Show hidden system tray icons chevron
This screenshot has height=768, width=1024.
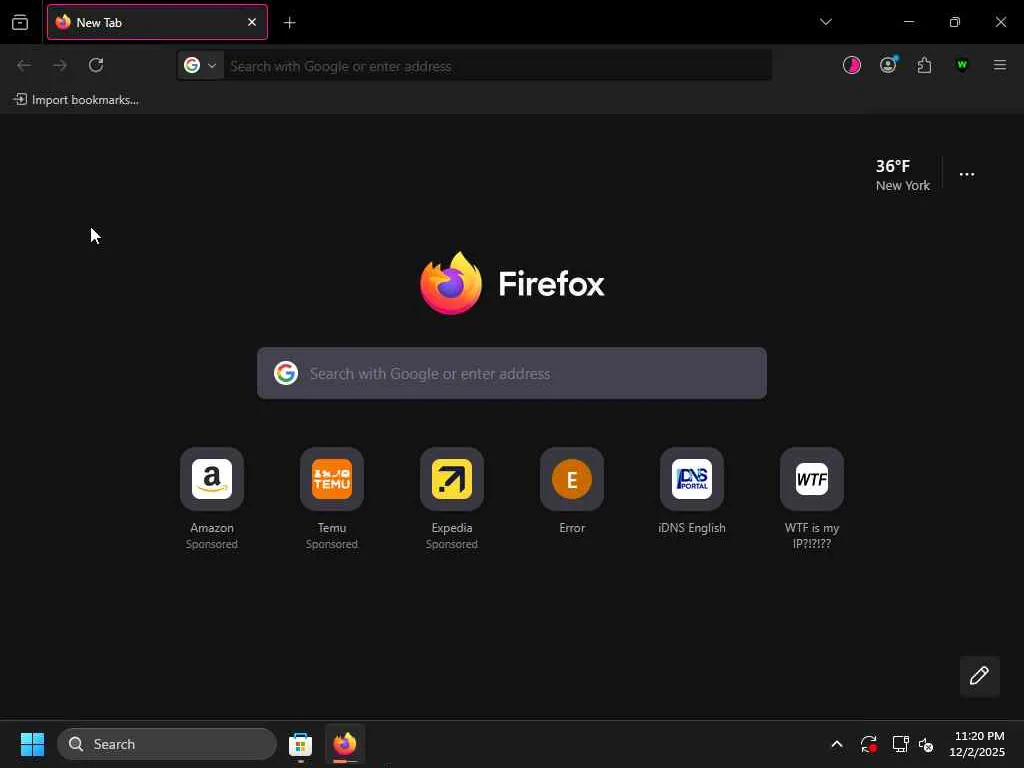pyautogui.click(x=837, y=744)
